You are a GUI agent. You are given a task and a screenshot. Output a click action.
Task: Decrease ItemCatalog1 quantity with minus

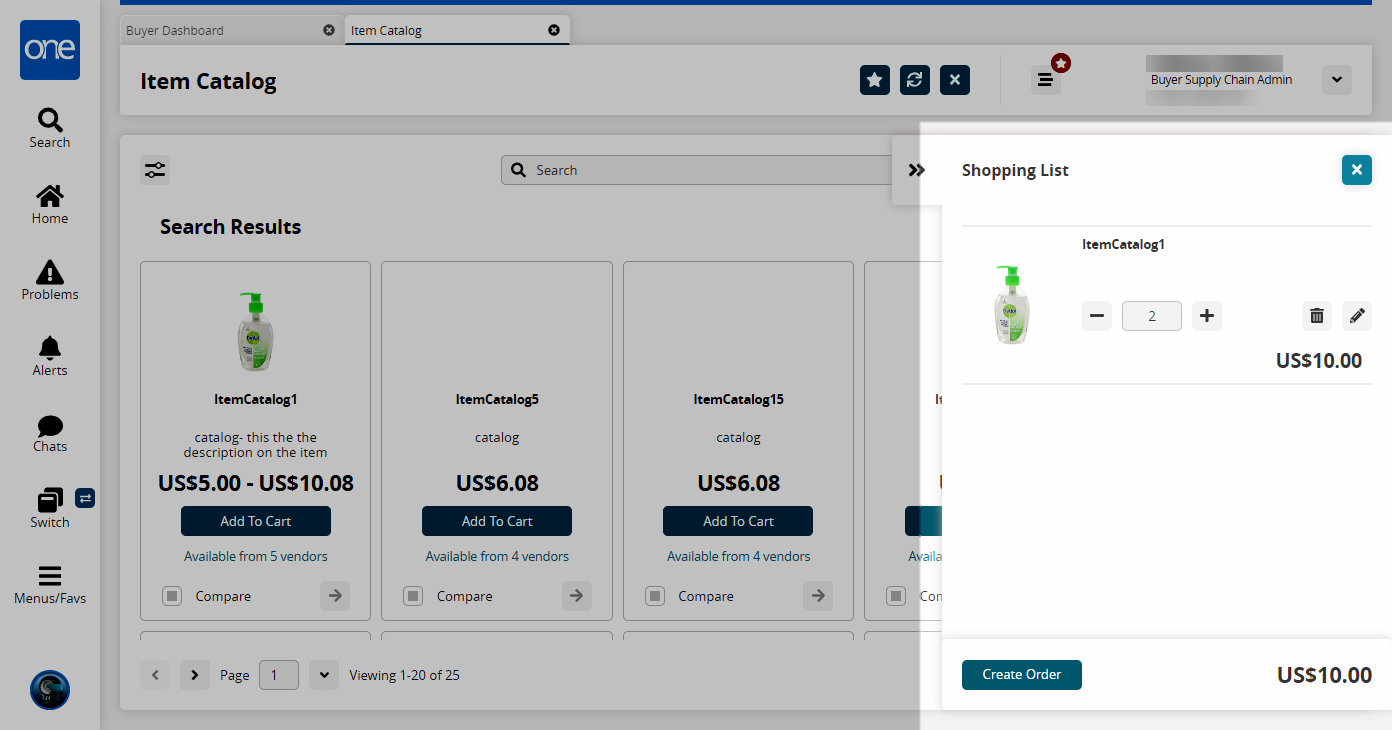tap(1097, 316)
